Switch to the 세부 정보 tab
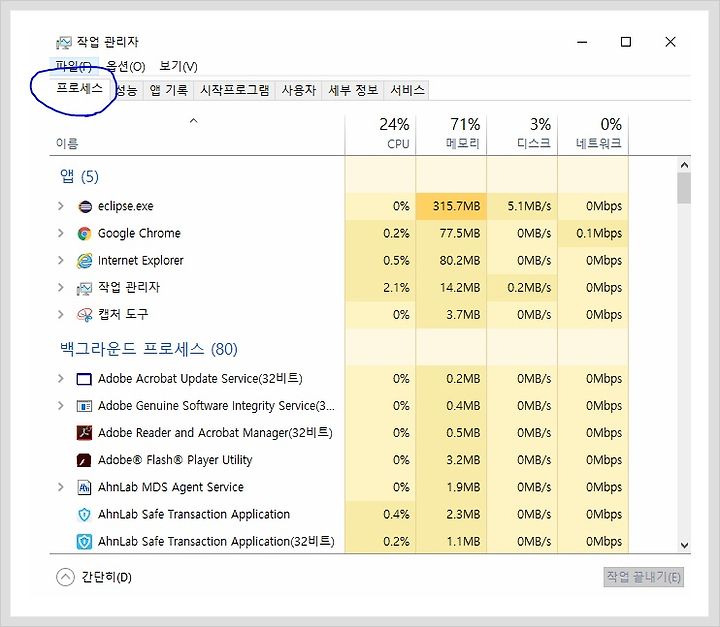Viewport: 720px width, 627px height. pyautogui.click(x=353, y=90)
